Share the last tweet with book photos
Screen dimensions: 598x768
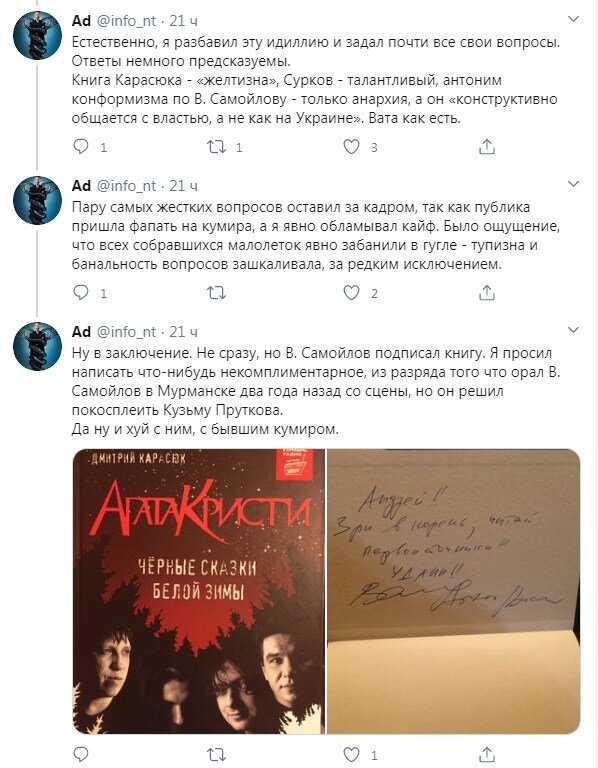click(486, 754)
